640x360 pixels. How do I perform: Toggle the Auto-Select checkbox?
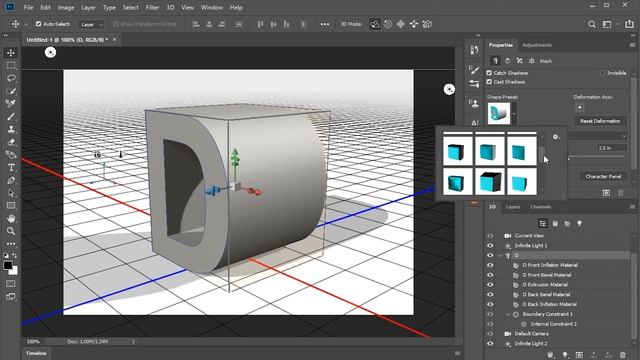click(38, 24)
